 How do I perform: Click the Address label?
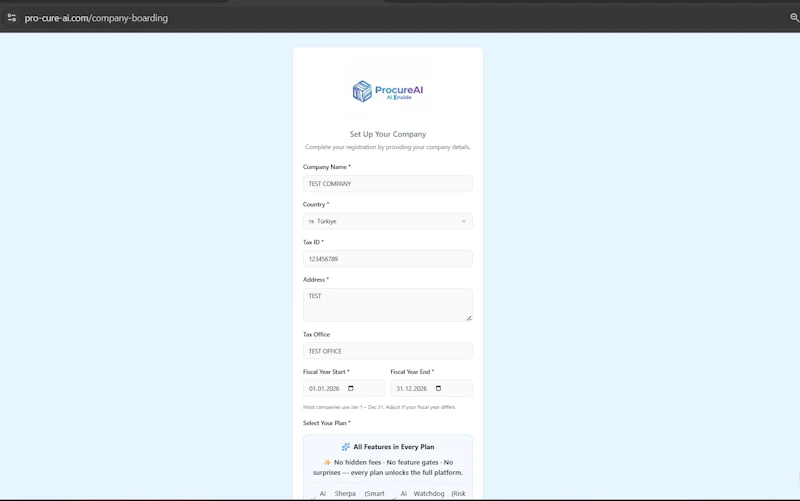coord(316,280)
